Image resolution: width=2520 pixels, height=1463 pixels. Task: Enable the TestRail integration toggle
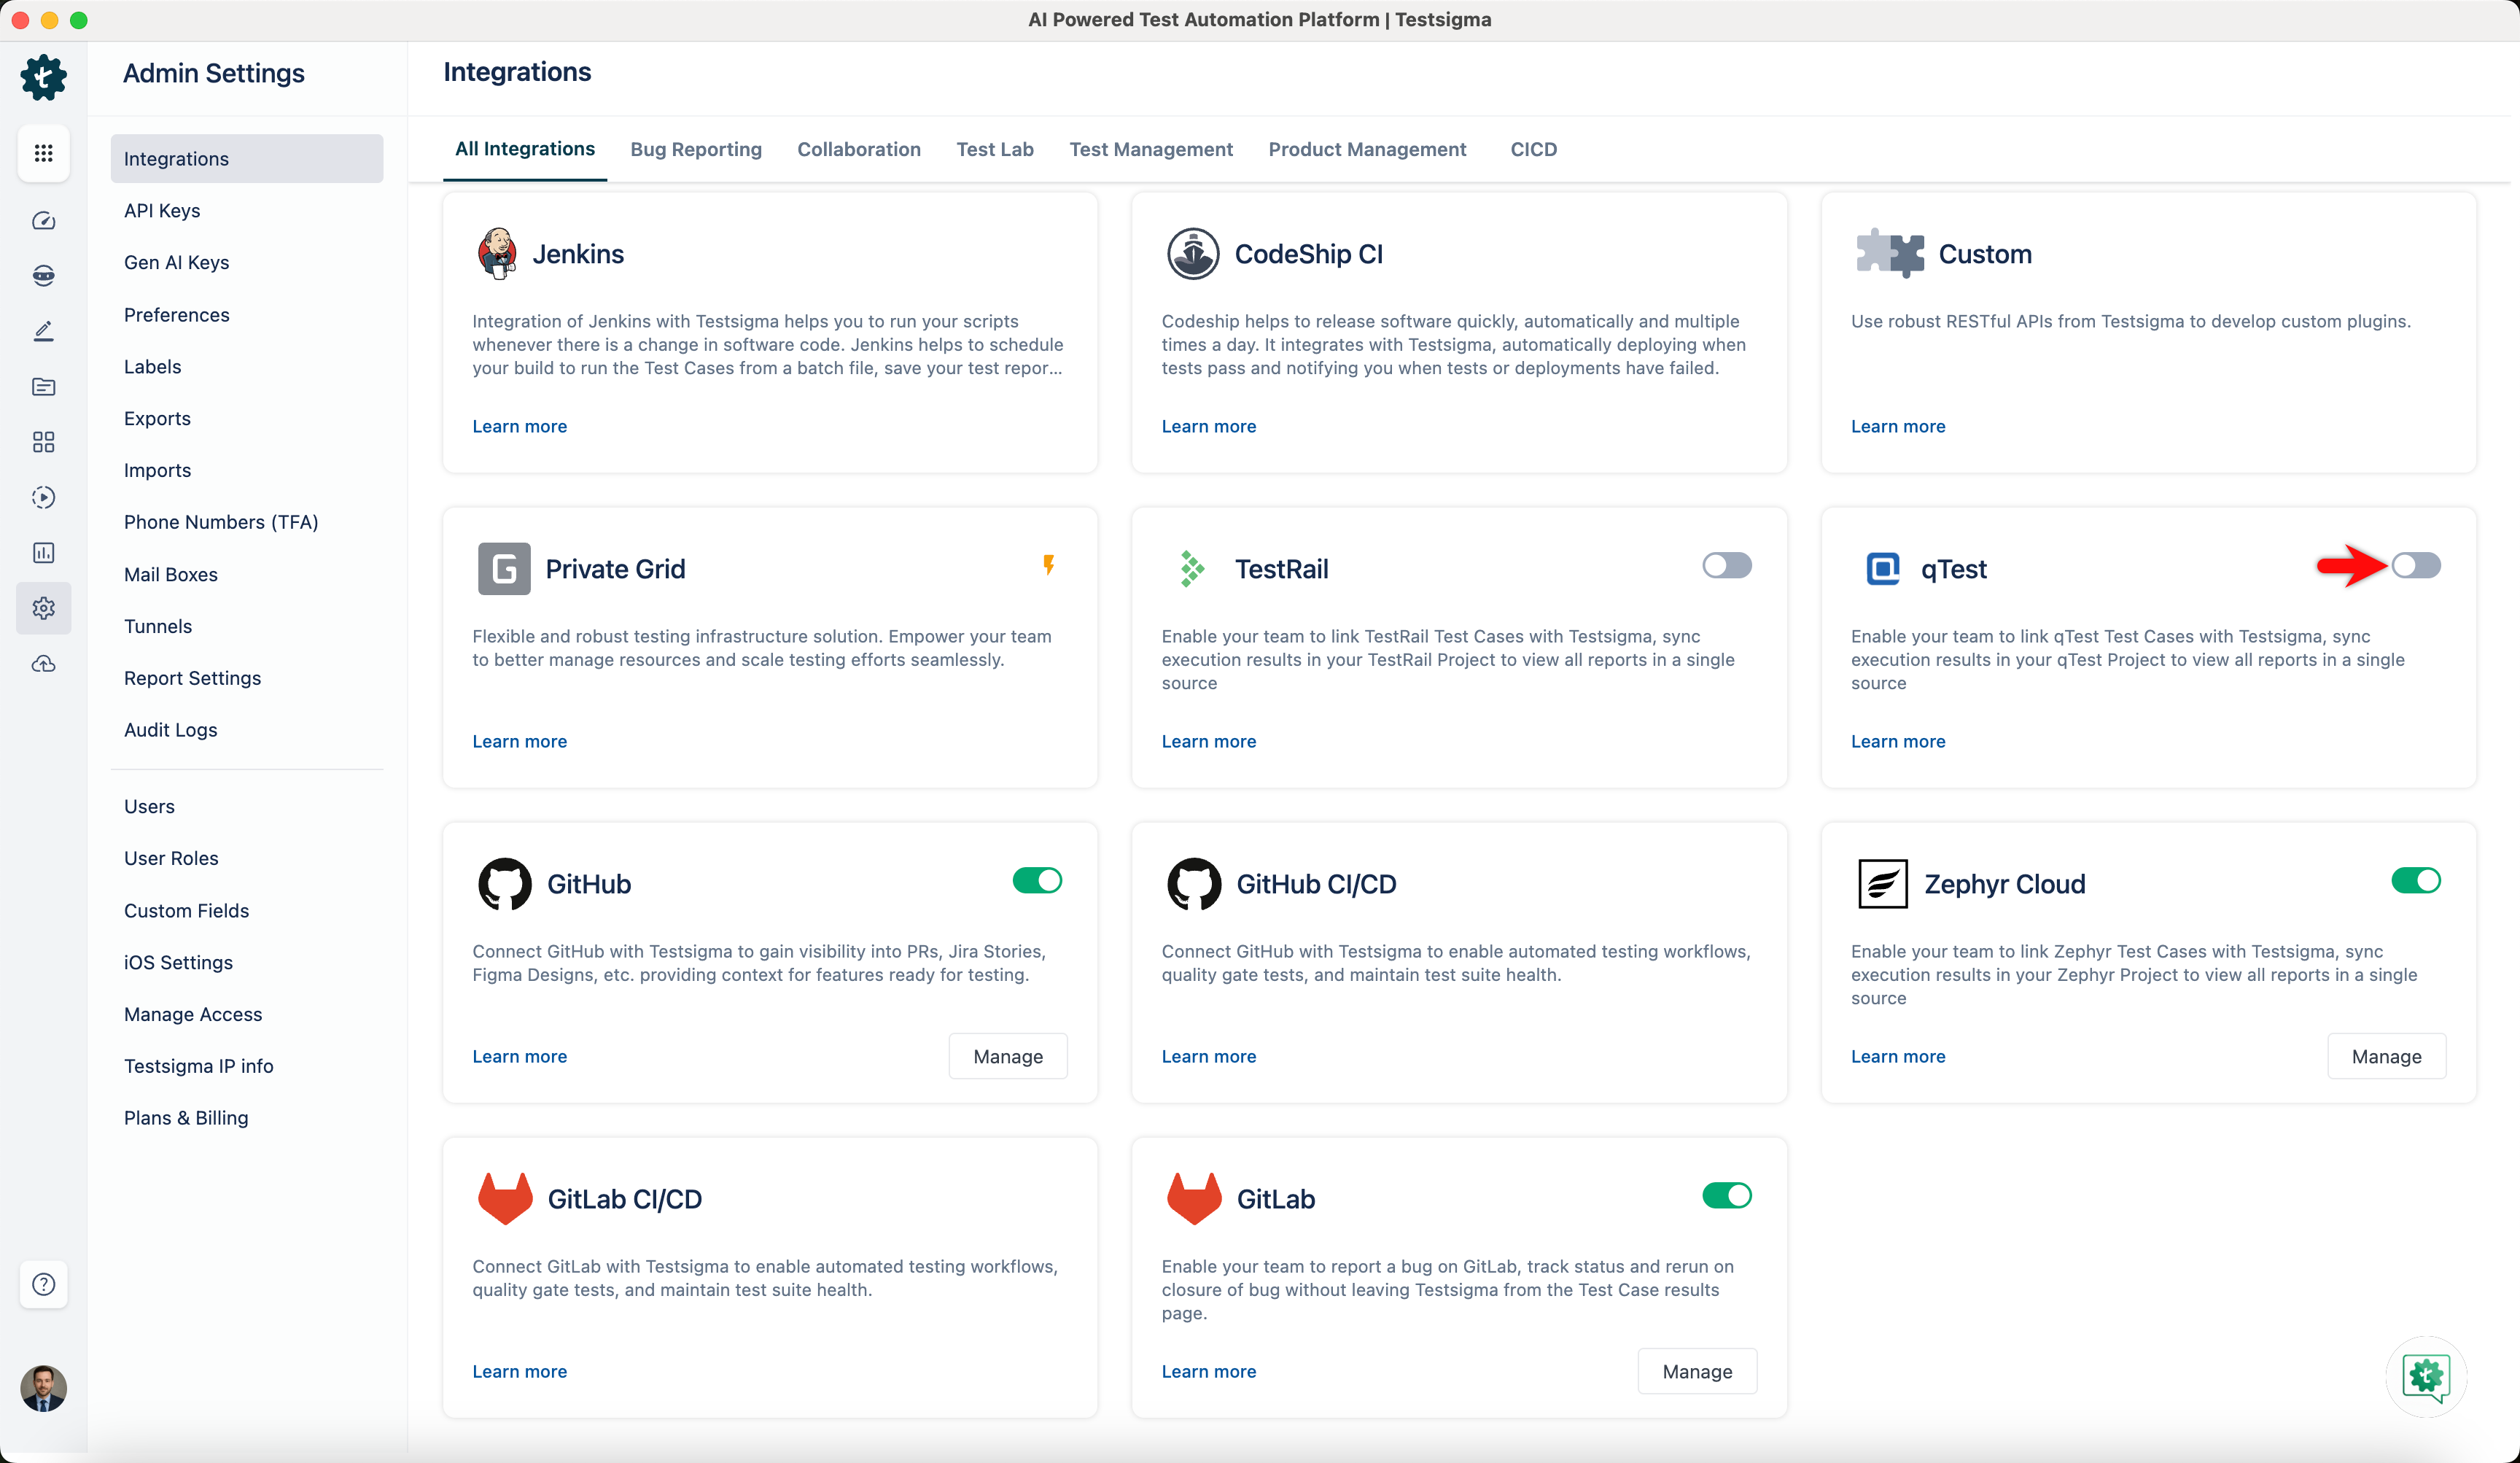(1726, 566)
